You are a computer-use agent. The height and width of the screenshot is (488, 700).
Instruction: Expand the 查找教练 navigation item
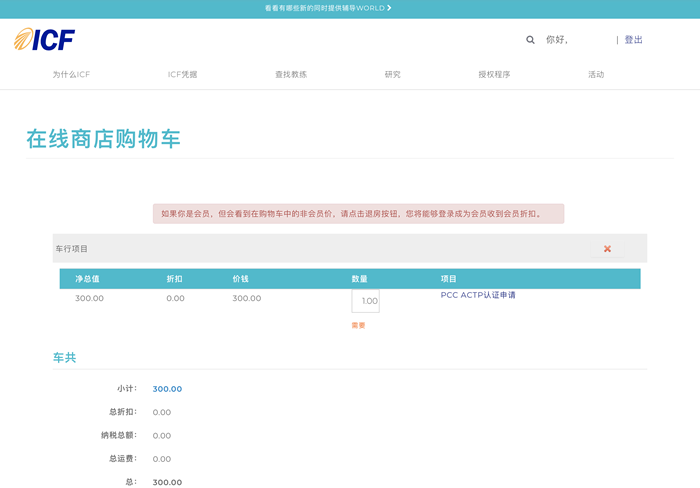pyautogui.click(x=291, y=75)
